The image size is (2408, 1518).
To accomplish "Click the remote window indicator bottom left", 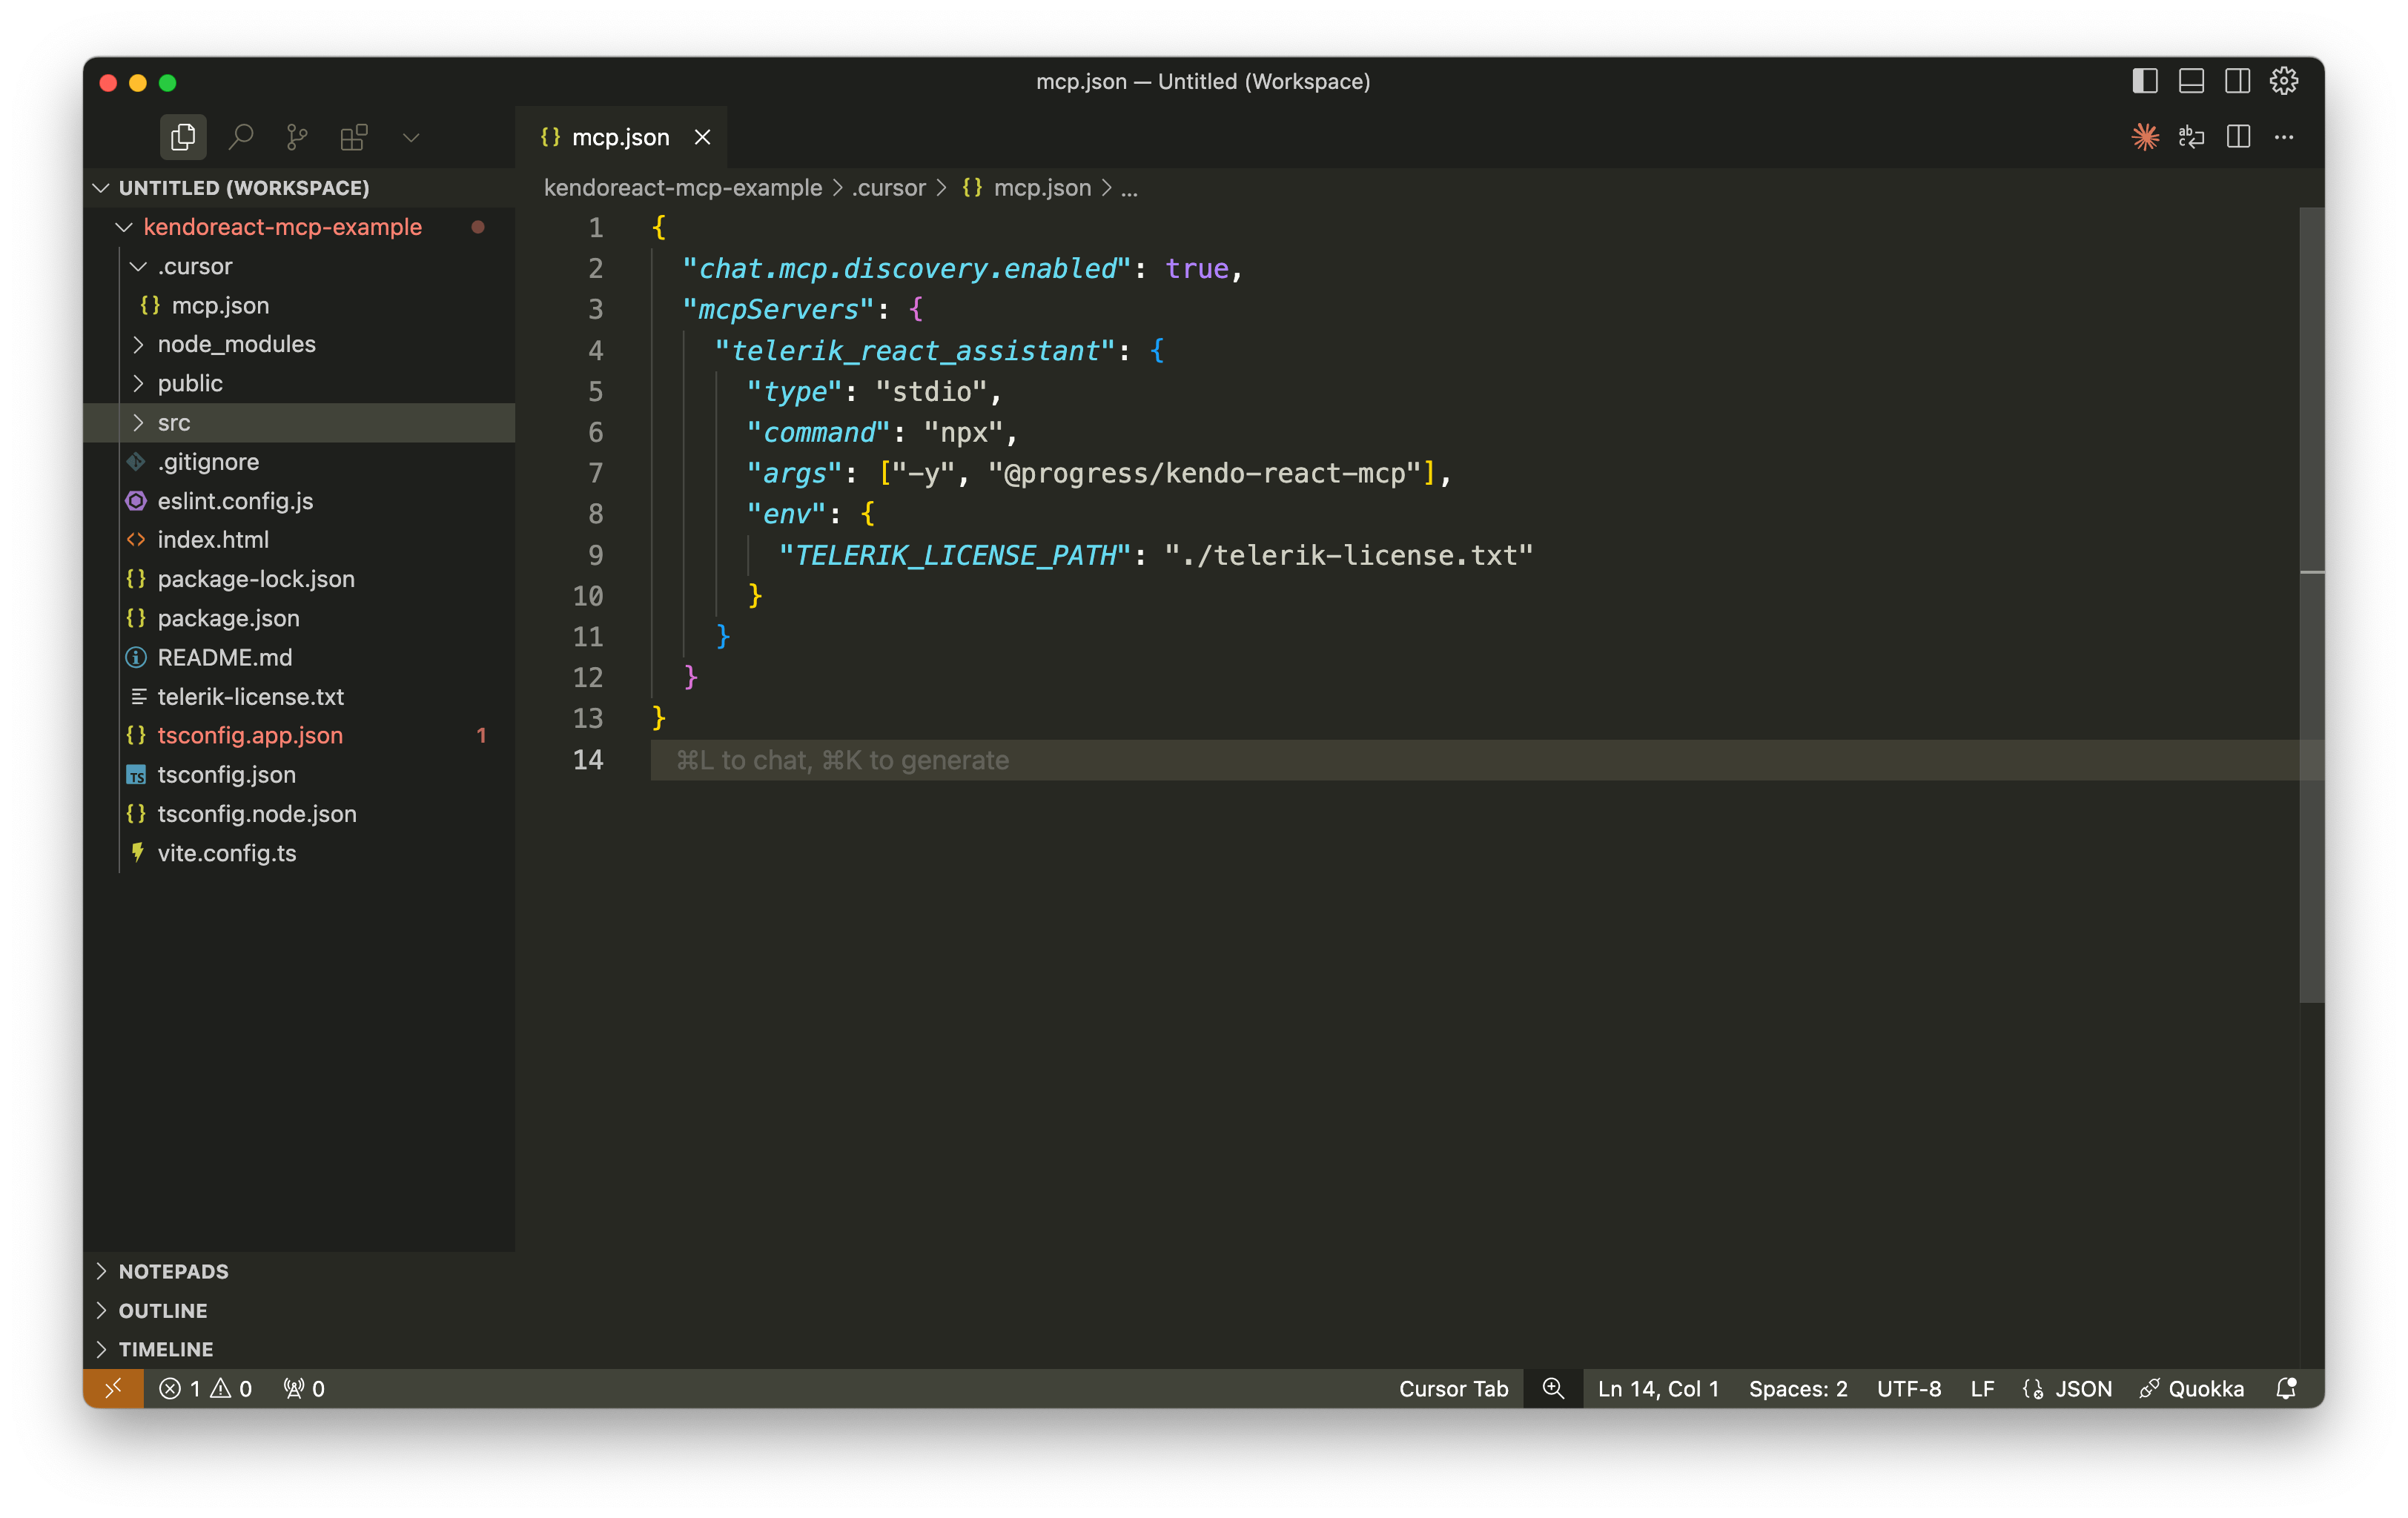I will click(x=113, y=1388).
